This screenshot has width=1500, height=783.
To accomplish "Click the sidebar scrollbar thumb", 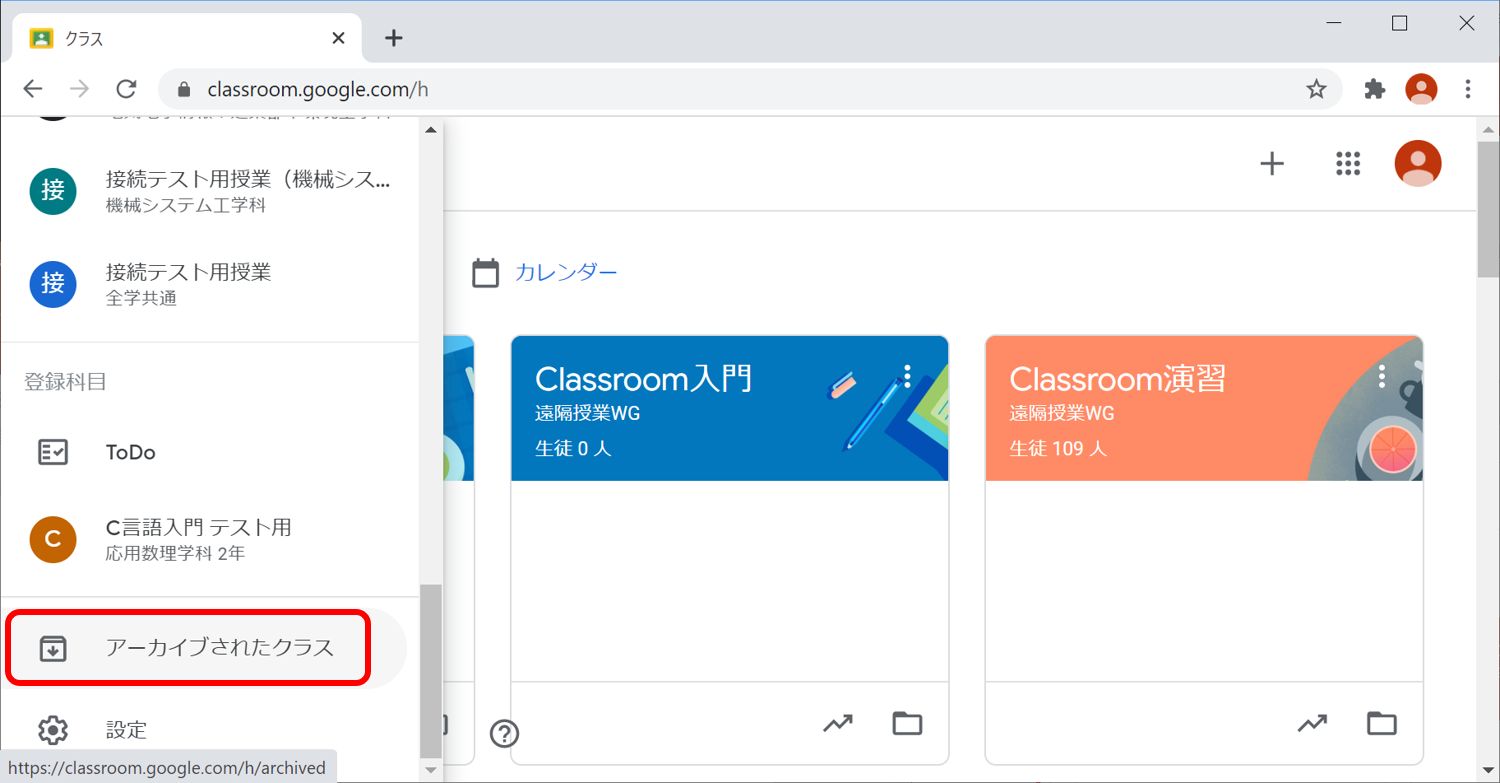I will [431, 671].
